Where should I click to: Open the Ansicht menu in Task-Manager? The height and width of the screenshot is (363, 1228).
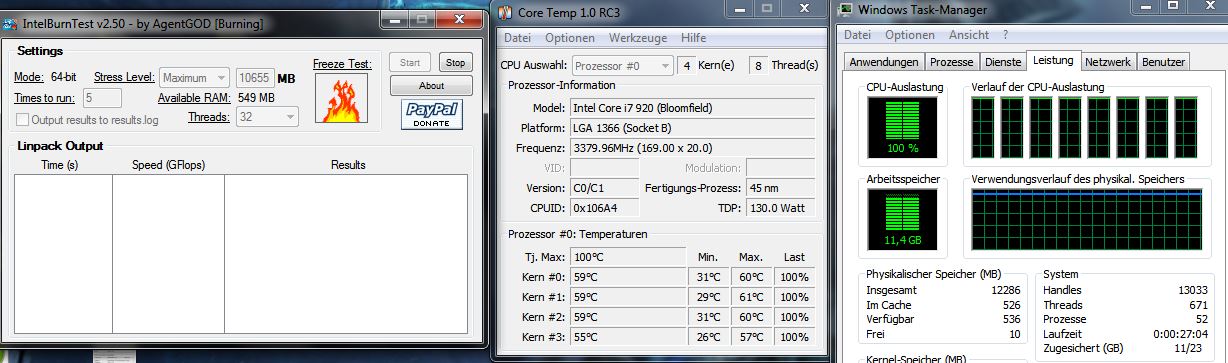tap(968, 34)
